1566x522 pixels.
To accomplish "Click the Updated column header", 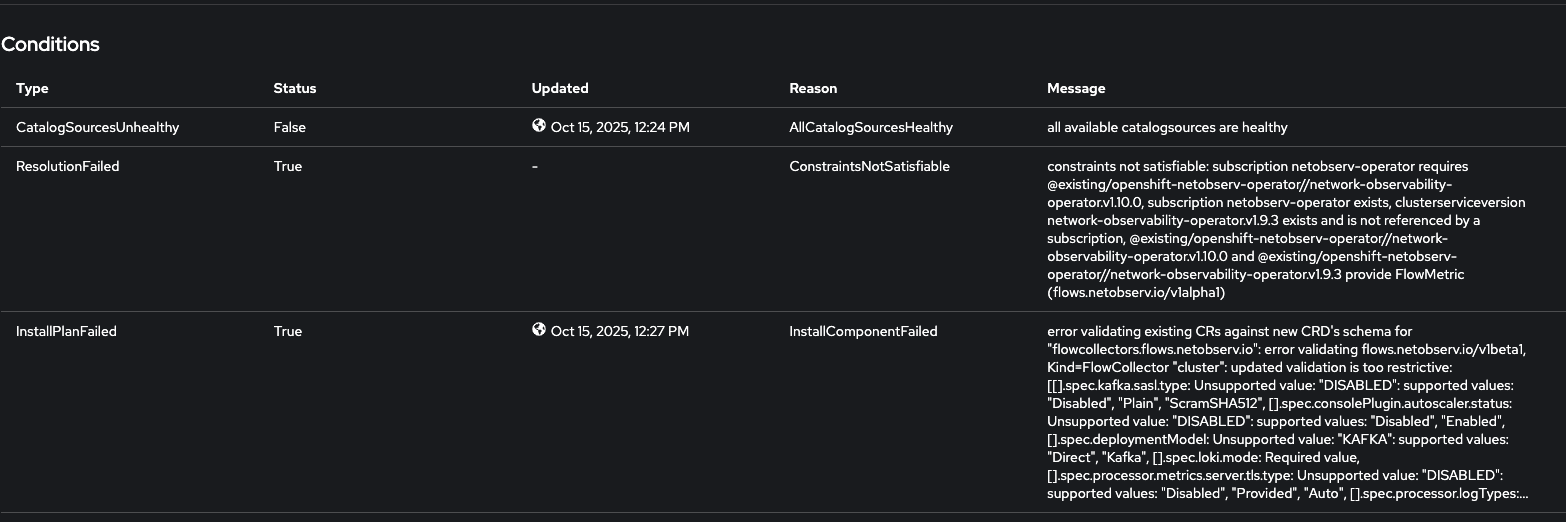I will pos(560,88).
